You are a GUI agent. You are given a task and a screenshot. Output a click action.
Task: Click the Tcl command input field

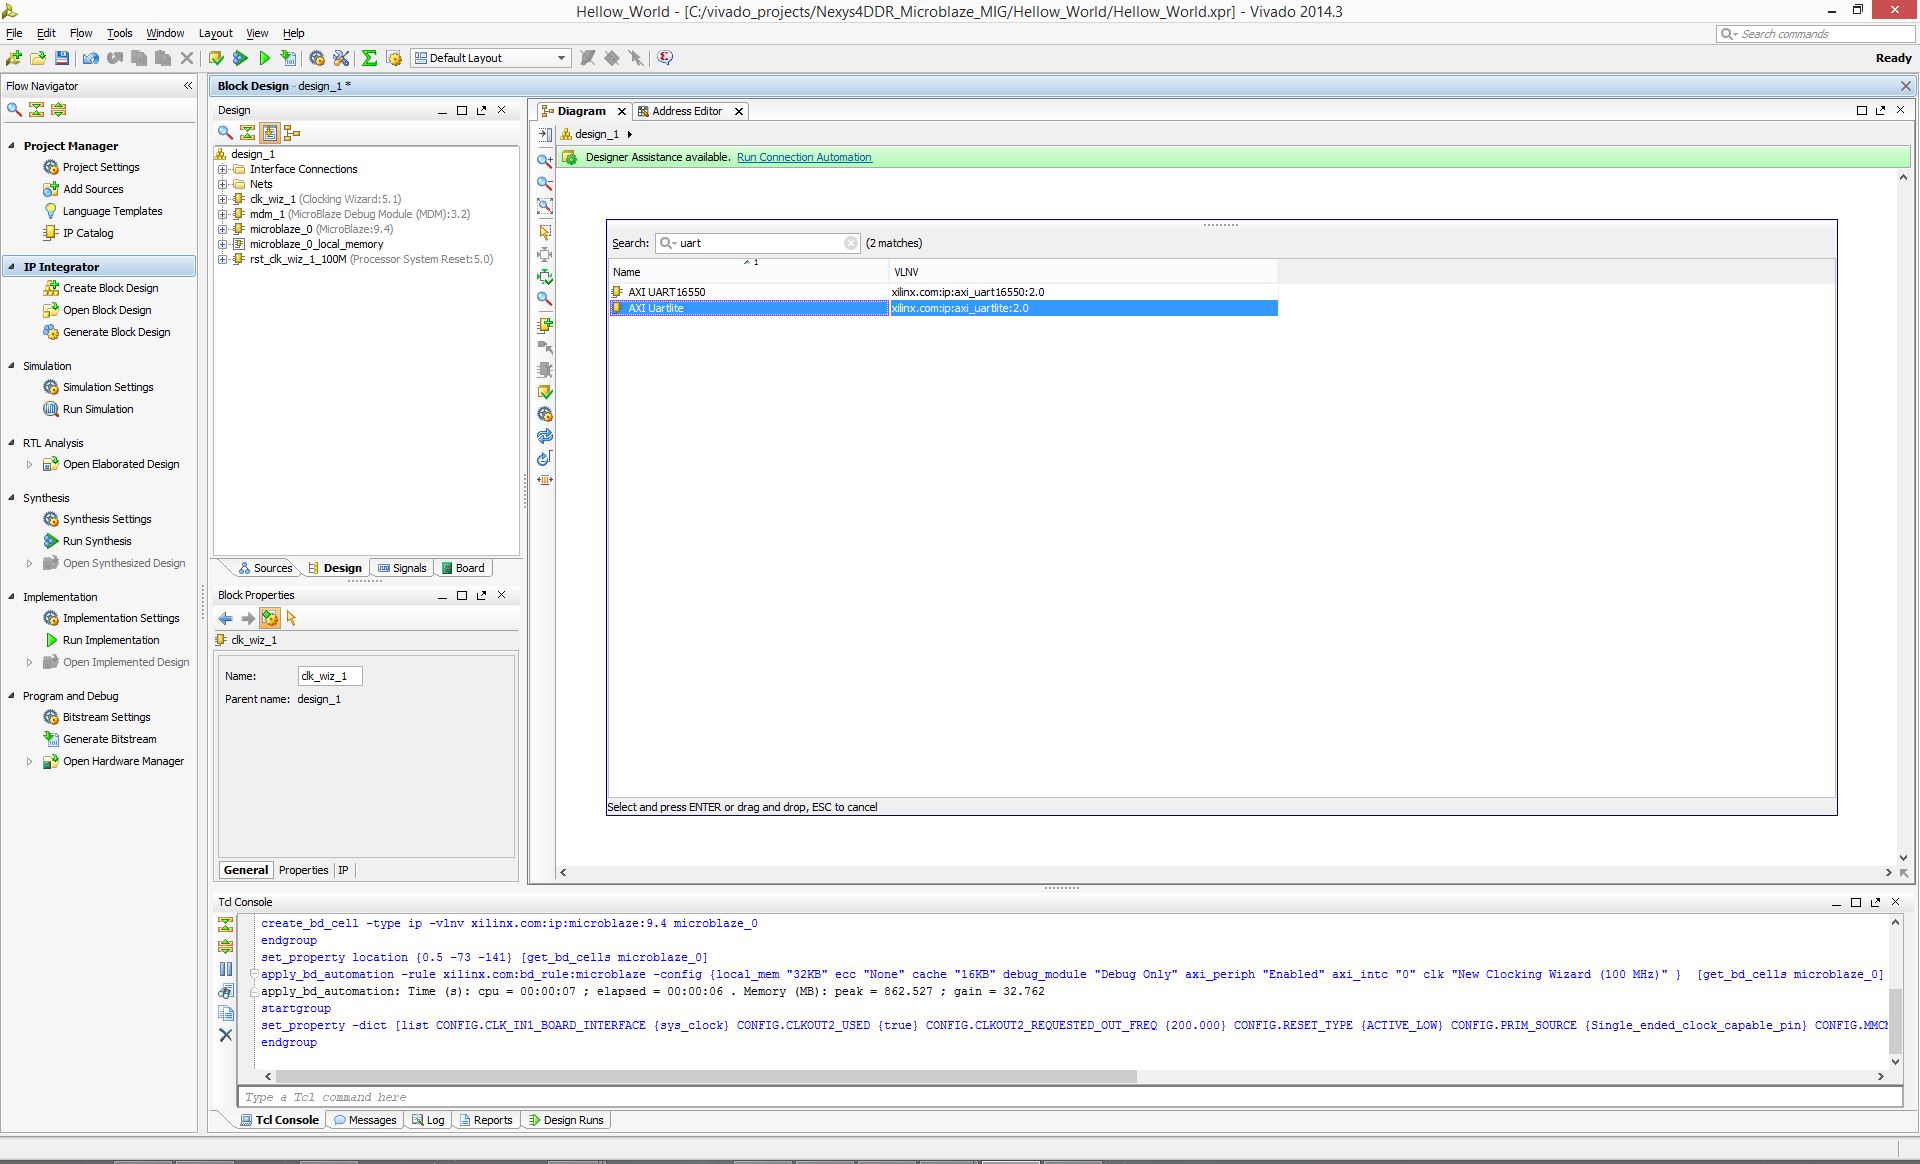click(x=1070, y=1097)
